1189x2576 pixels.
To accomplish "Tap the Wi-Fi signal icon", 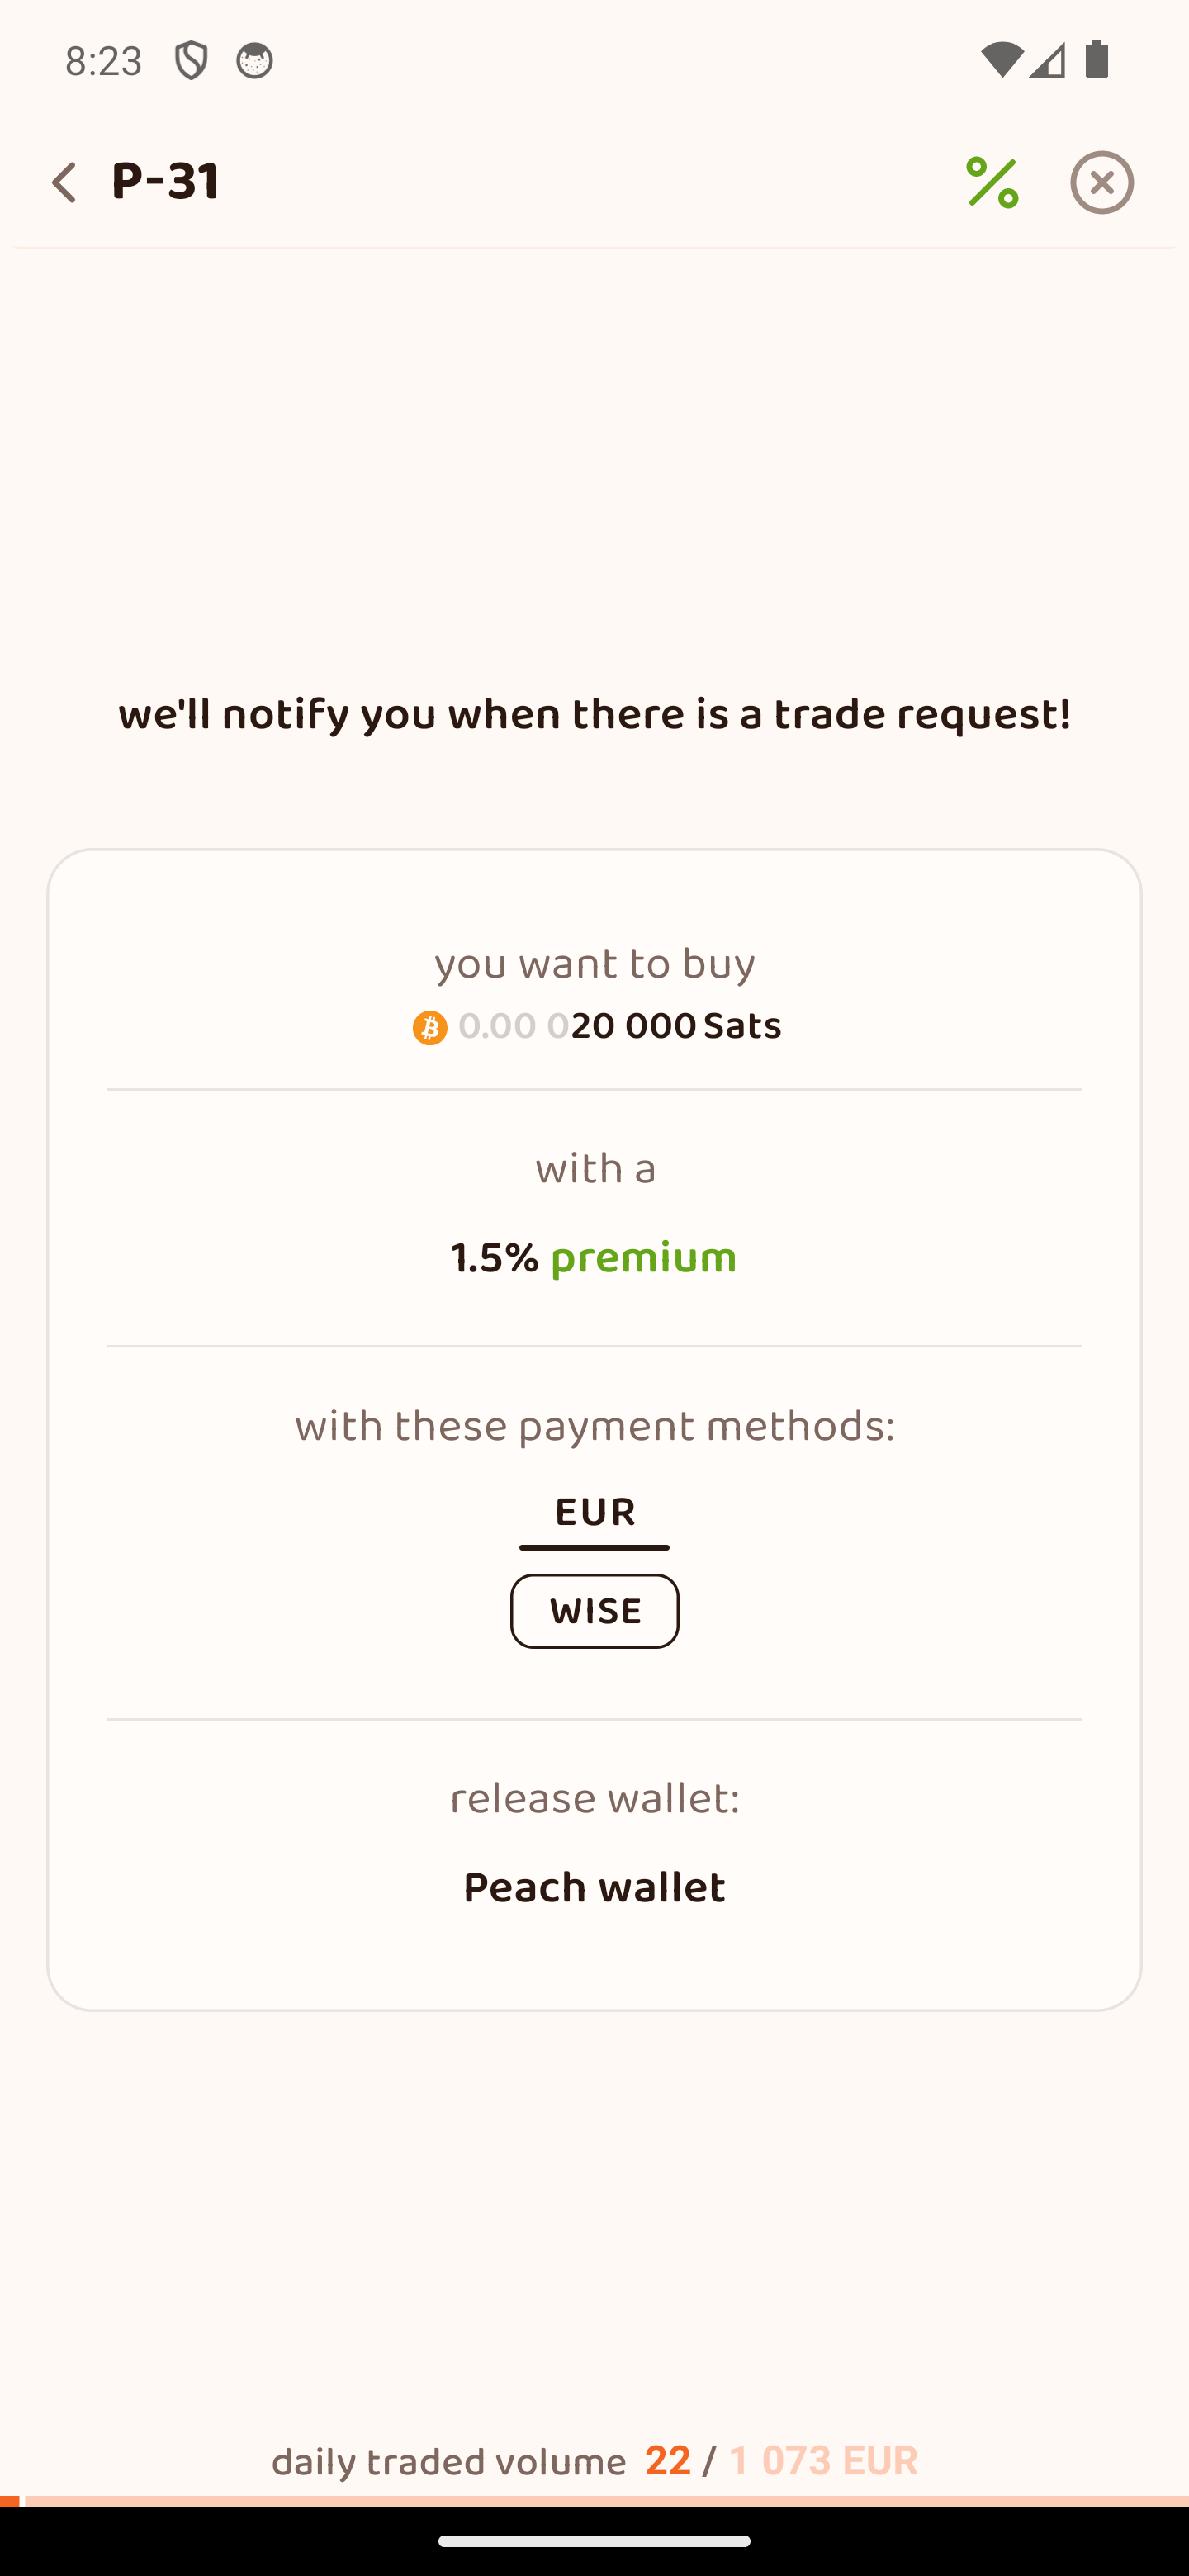I will pyautogui.click(x=1000, y=61).
